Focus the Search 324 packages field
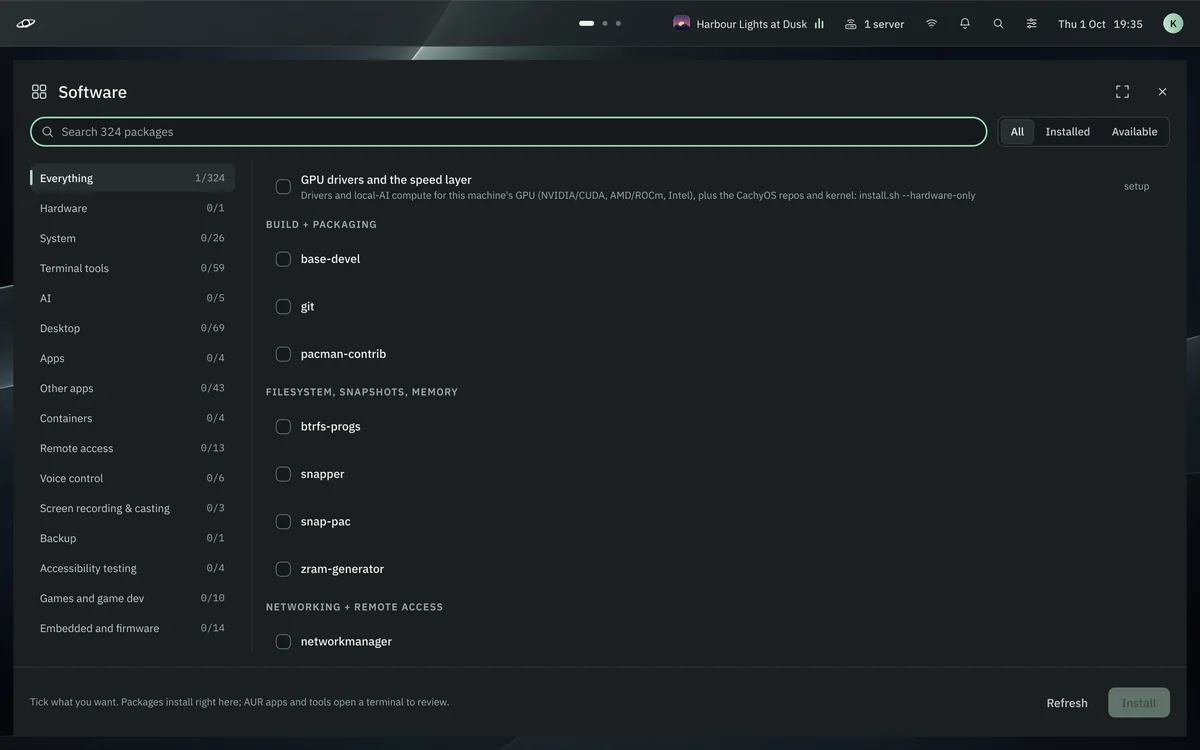Screen dimensions: 1200x750 [x=508, y=132]
